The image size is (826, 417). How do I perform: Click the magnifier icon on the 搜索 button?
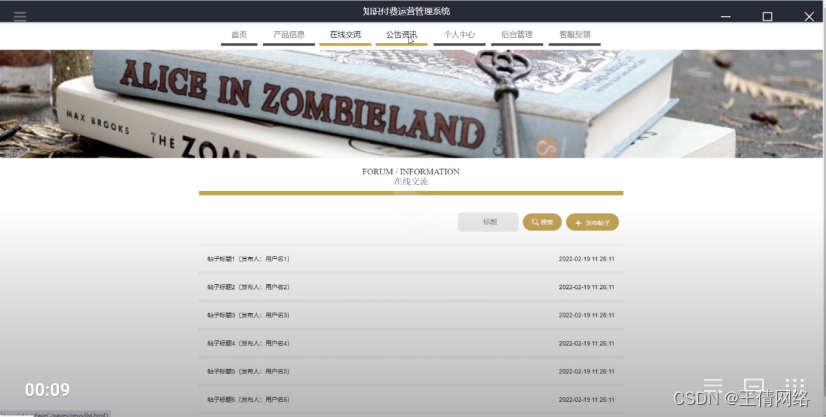535,222
